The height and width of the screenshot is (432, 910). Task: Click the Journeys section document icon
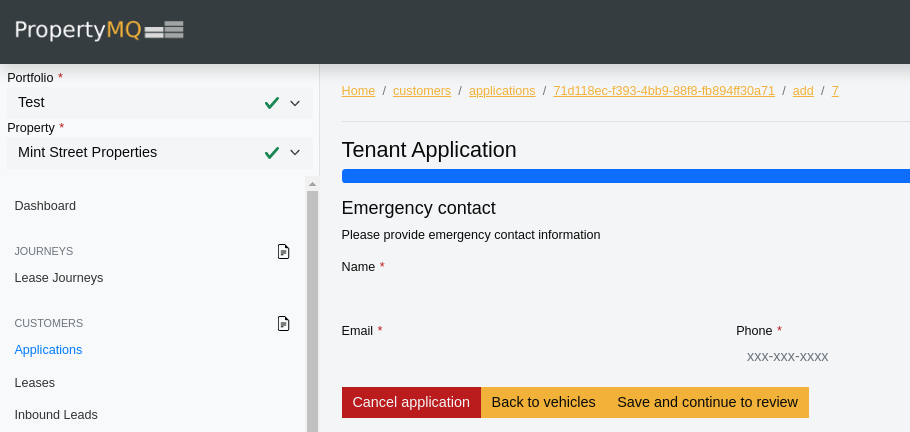[284, 251]
